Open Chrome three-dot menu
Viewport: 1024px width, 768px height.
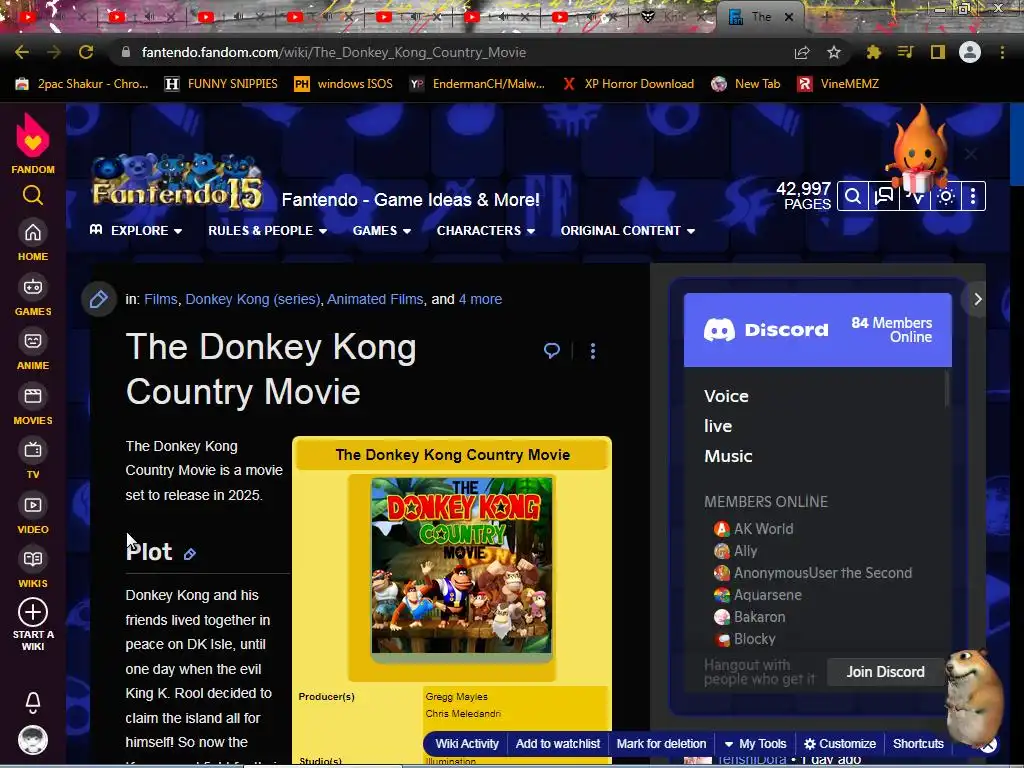1002,52
